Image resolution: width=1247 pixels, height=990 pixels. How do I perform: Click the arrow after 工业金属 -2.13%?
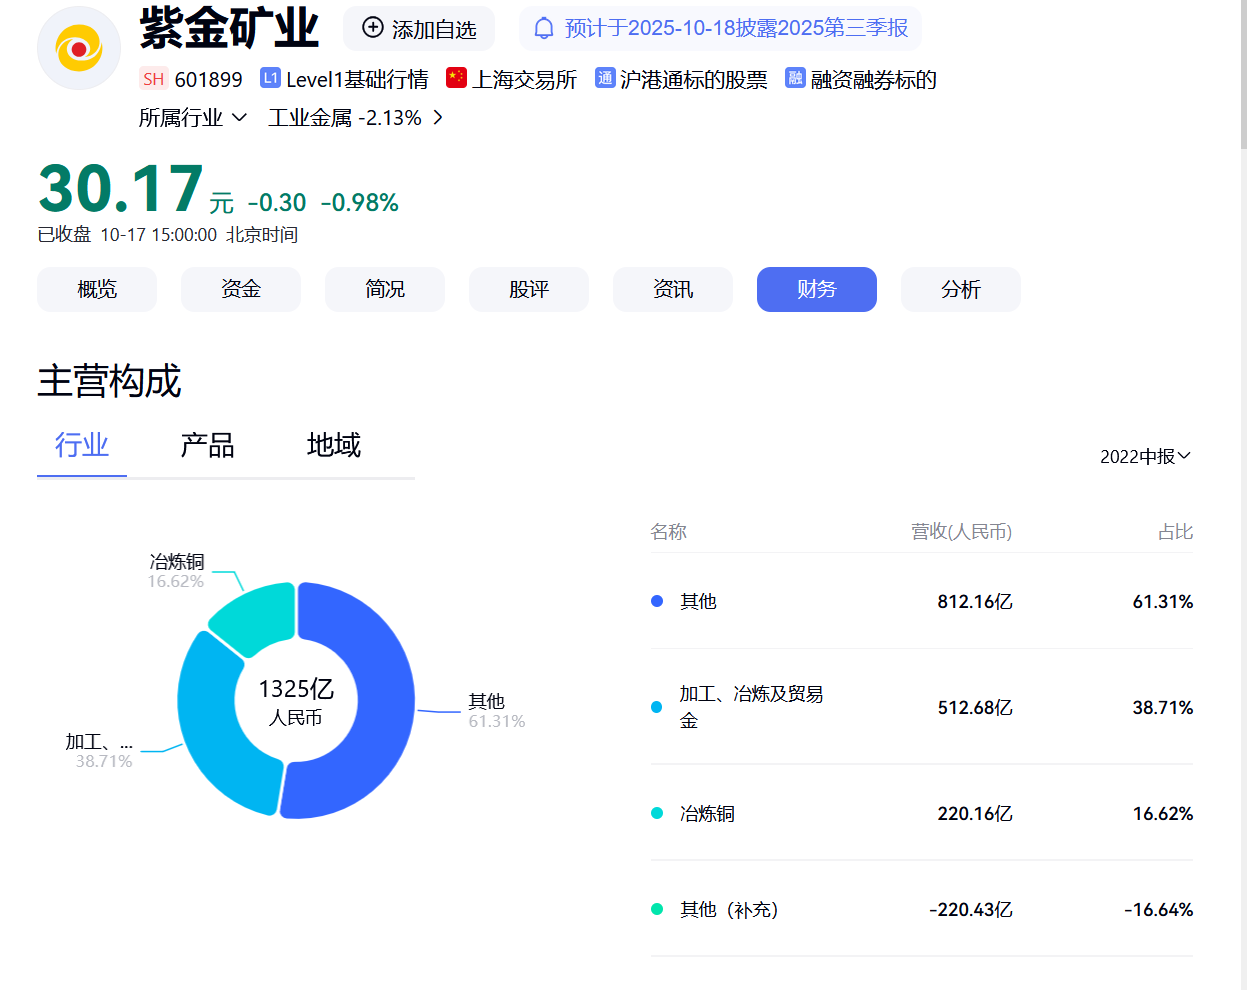(x=437, y=117)
